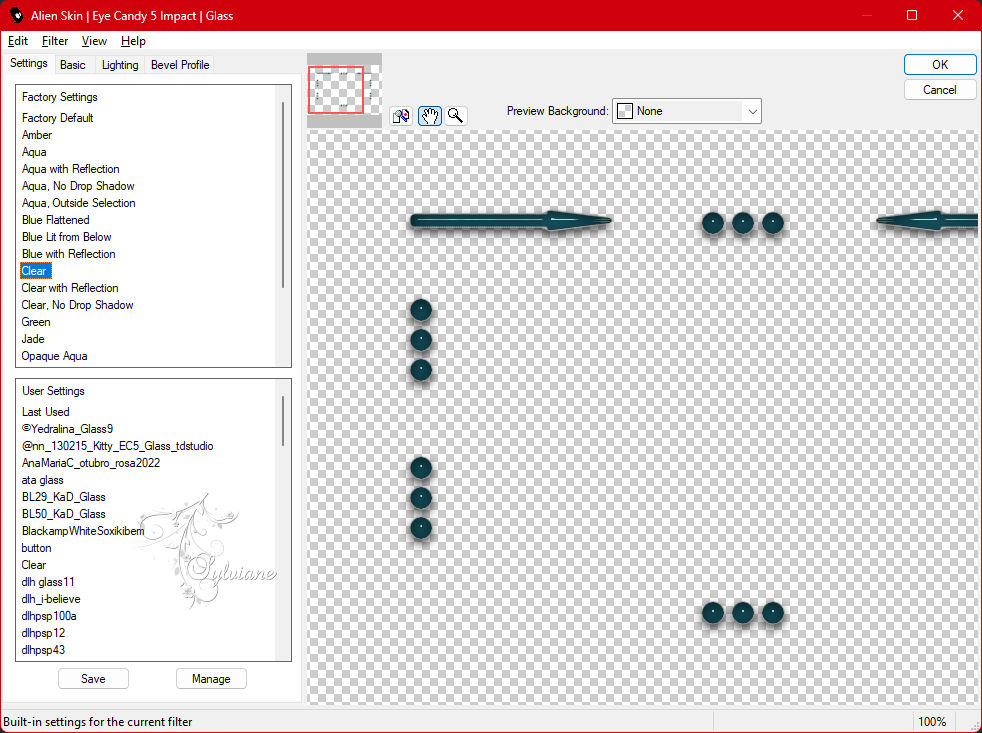Choose the AnaMariaC_otubro_rosa2022 preset
Image resolution: width=982 pixels, height=733 pixels.
point(91,462)
